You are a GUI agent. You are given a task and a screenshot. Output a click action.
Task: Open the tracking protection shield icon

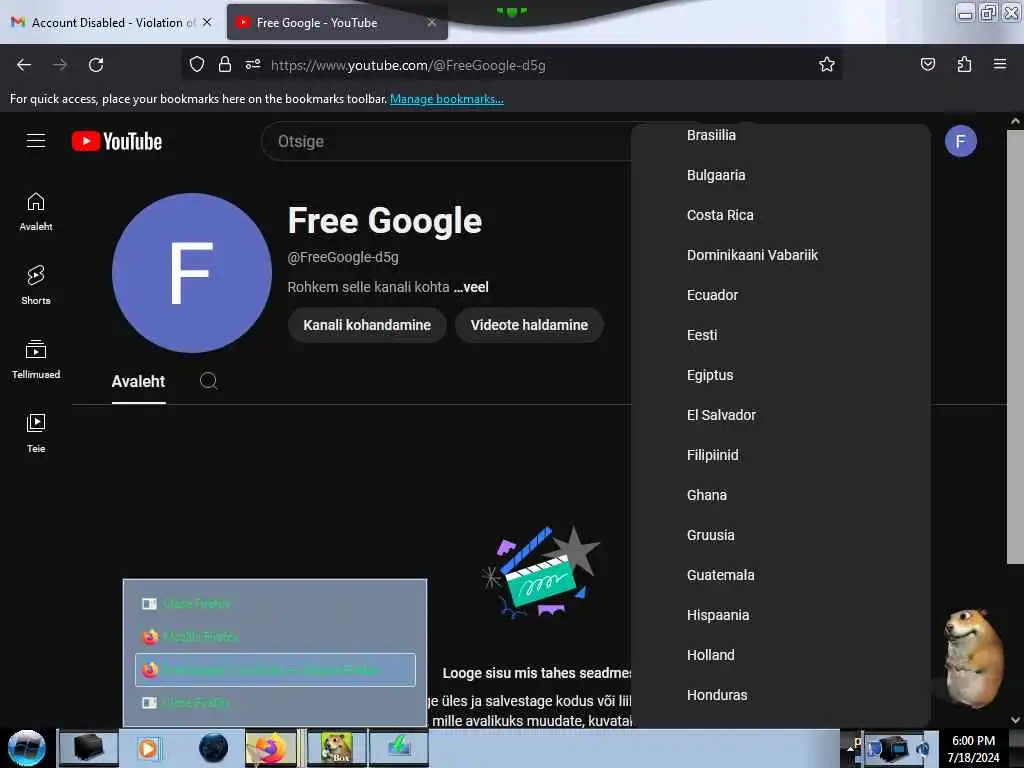(197, 64)
